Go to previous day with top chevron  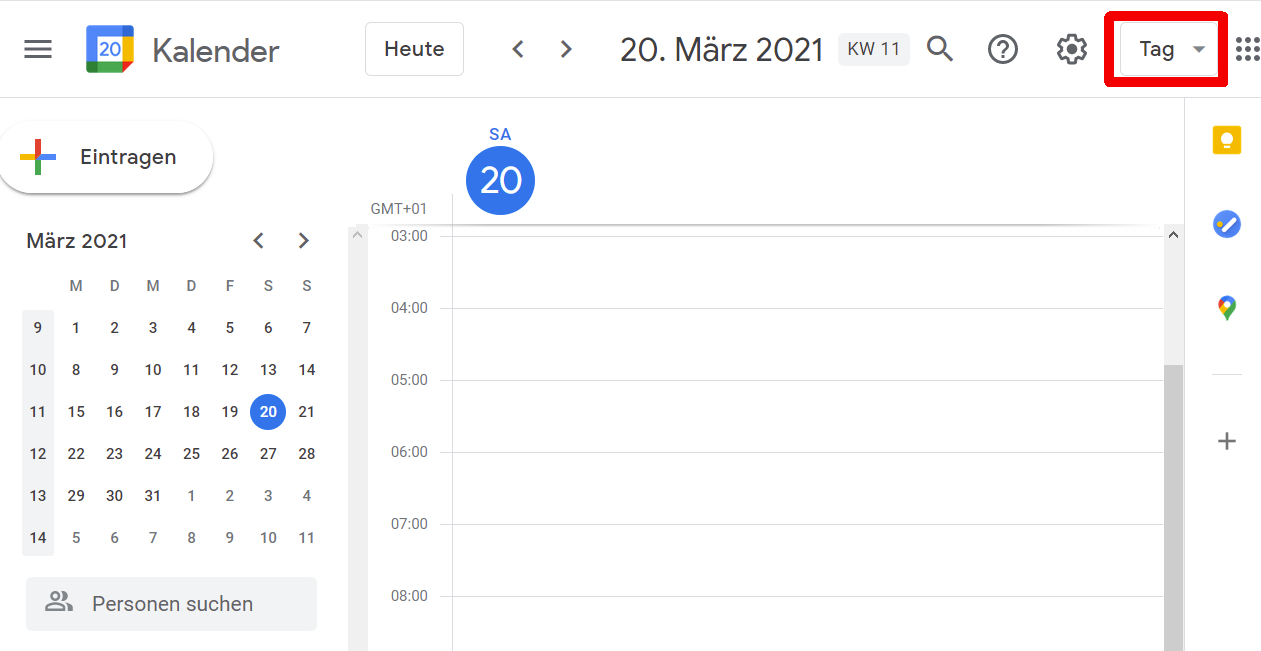tap(518, 49)
